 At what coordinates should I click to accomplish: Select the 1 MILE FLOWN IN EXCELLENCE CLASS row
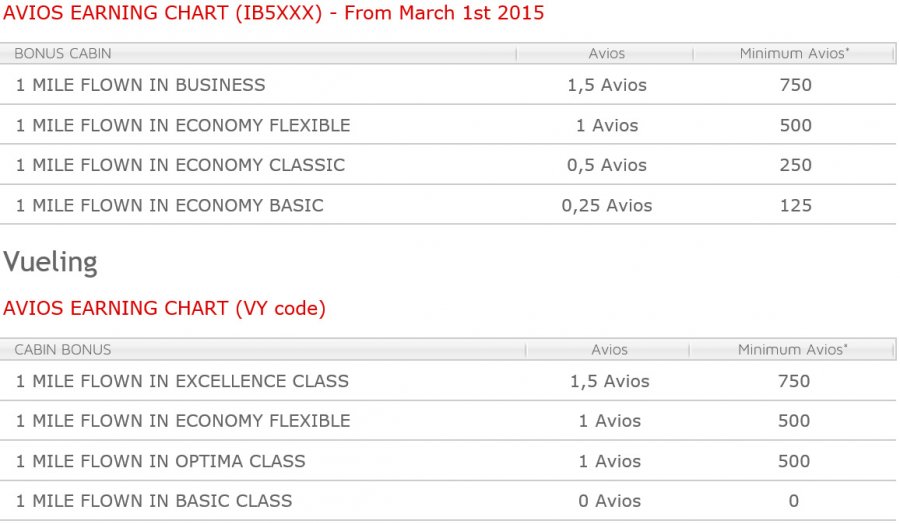click(182, 381)
